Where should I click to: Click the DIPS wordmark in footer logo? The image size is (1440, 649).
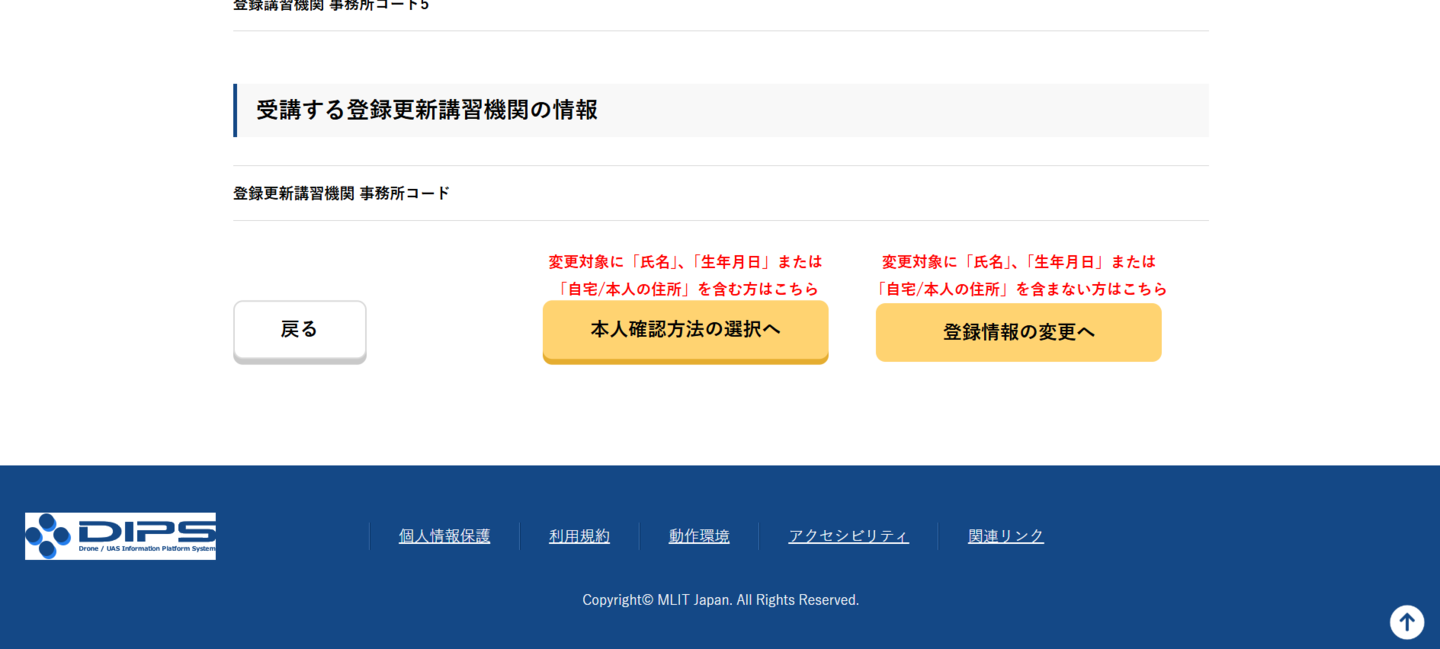click(145, 530)
